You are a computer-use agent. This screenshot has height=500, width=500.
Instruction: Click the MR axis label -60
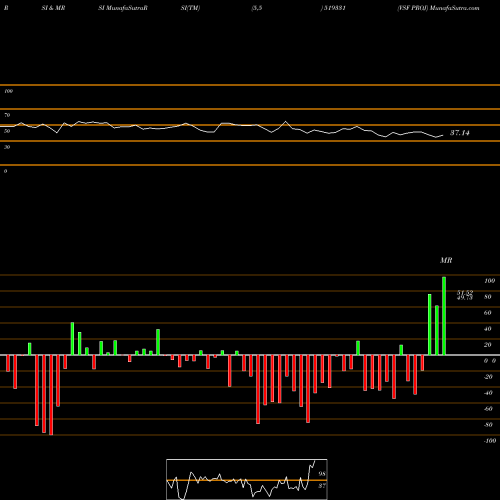point(488,409)
